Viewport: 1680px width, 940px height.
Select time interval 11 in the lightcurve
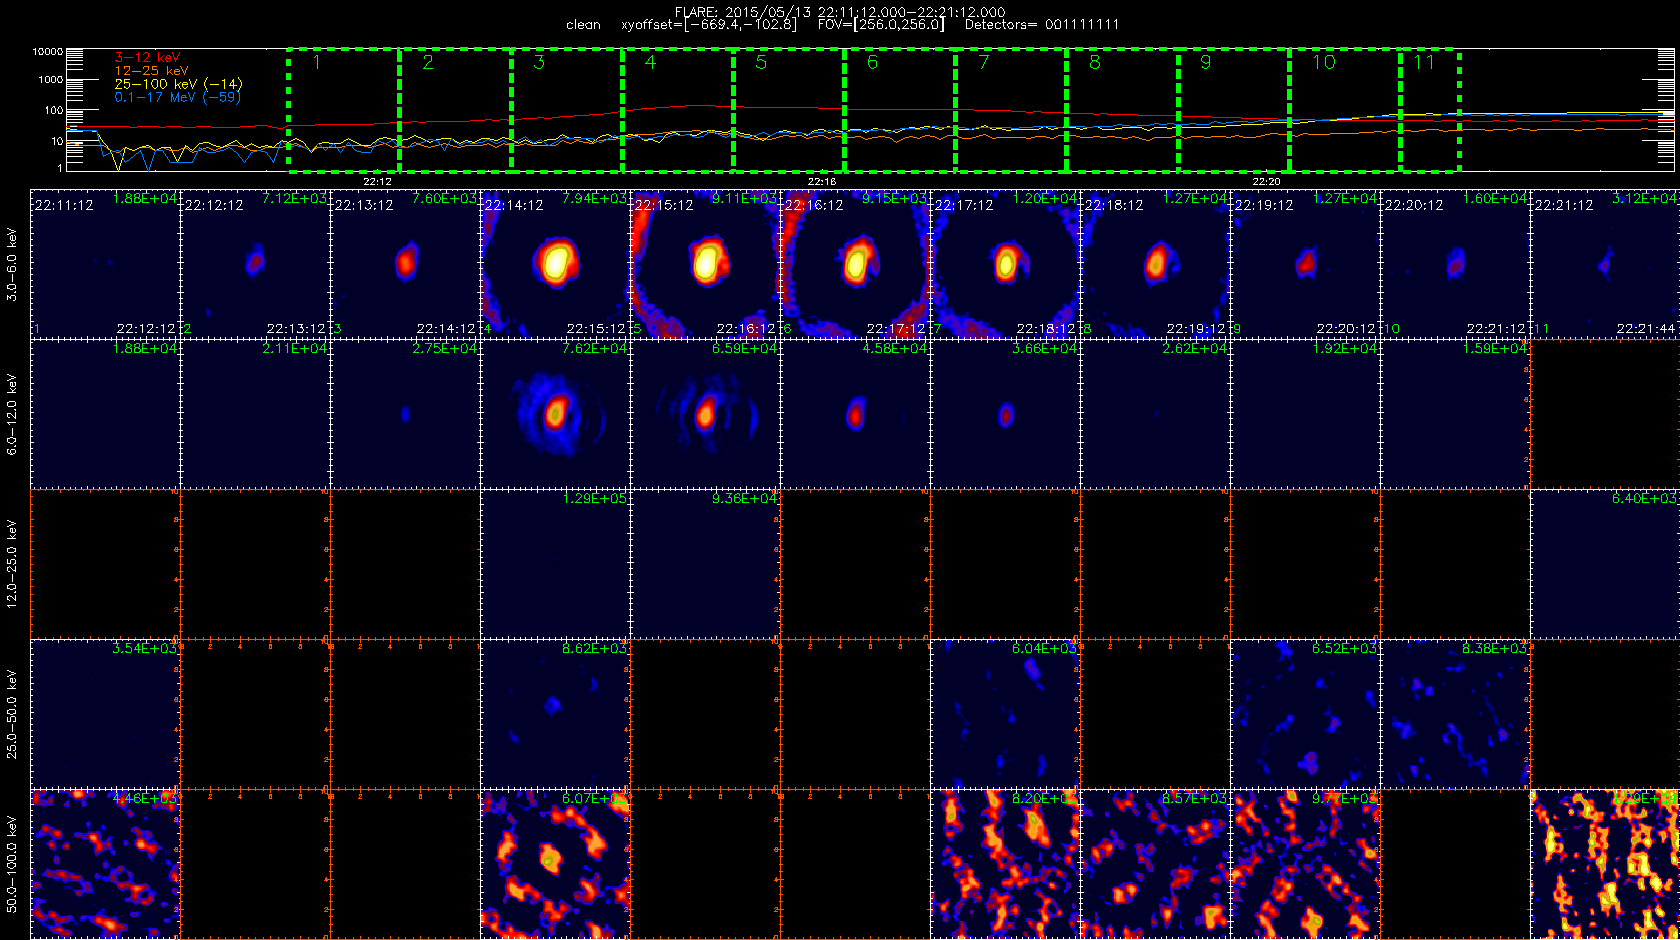(x=1430, y=110)
